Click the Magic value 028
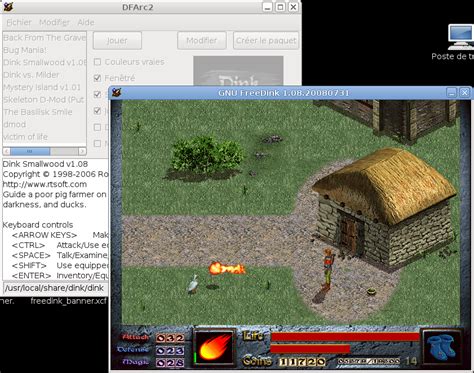Image resolution: width=474 pixels, height=373 pixels. (x=170, y=362)
